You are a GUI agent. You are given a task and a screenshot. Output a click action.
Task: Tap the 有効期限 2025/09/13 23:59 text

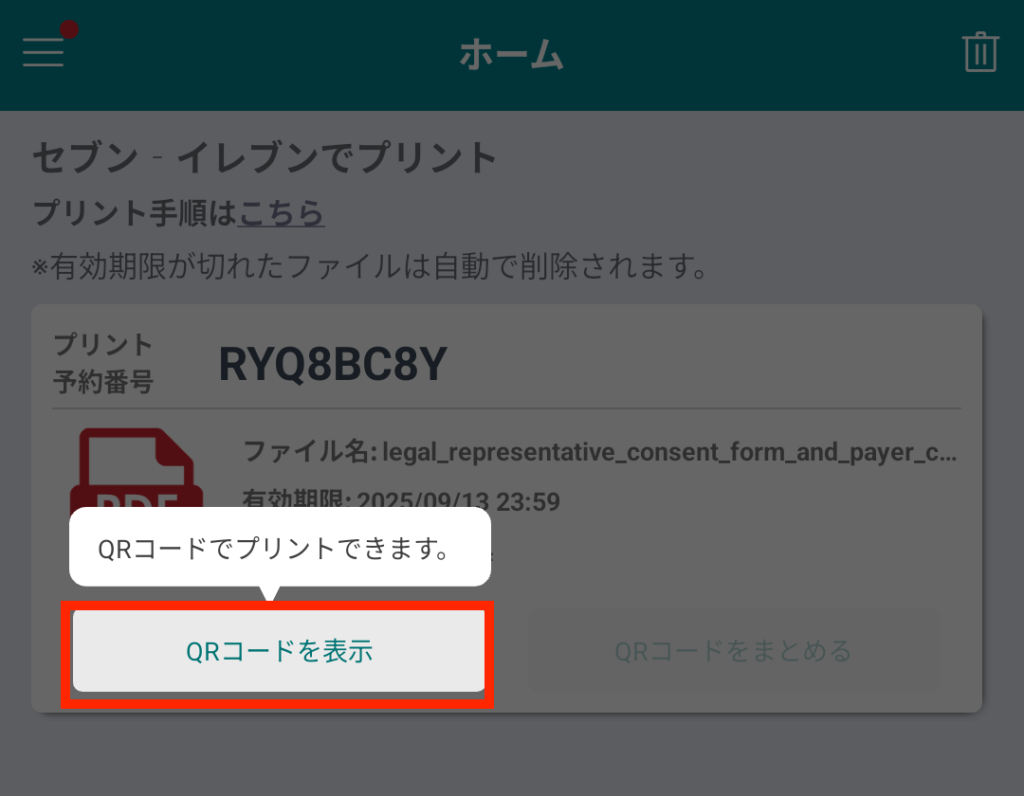point(401,501)
